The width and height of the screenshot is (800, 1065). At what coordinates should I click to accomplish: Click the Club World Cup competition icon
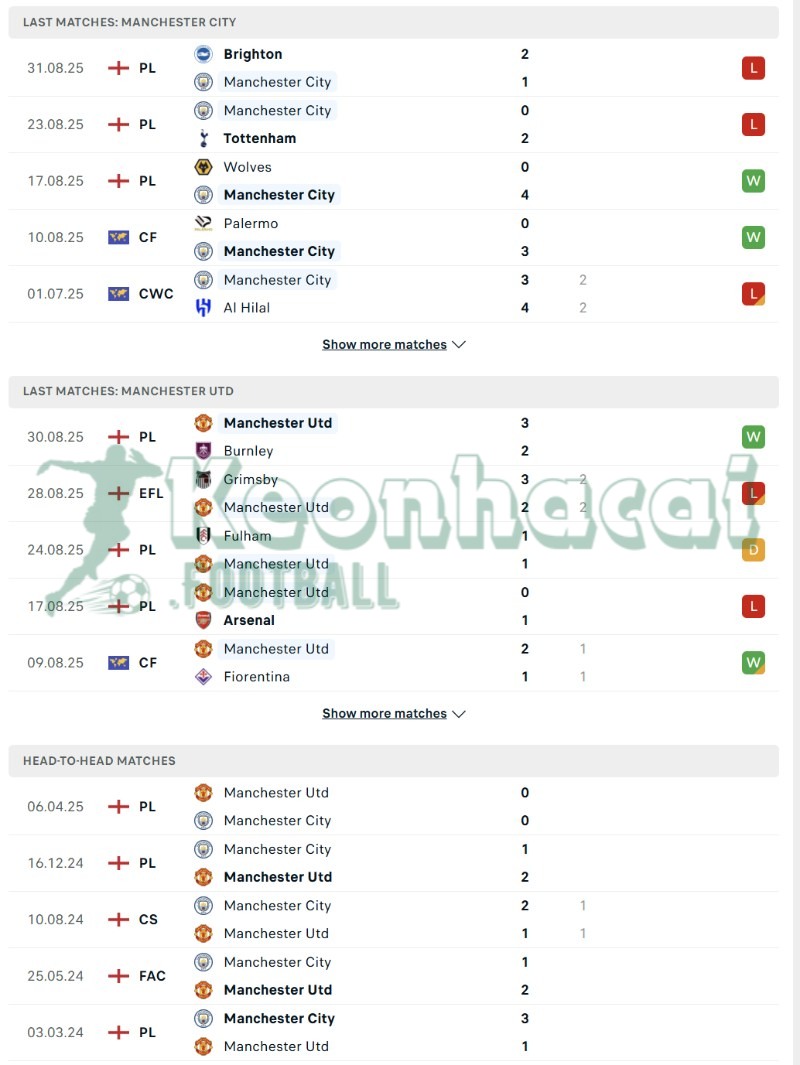click(120, 293)
